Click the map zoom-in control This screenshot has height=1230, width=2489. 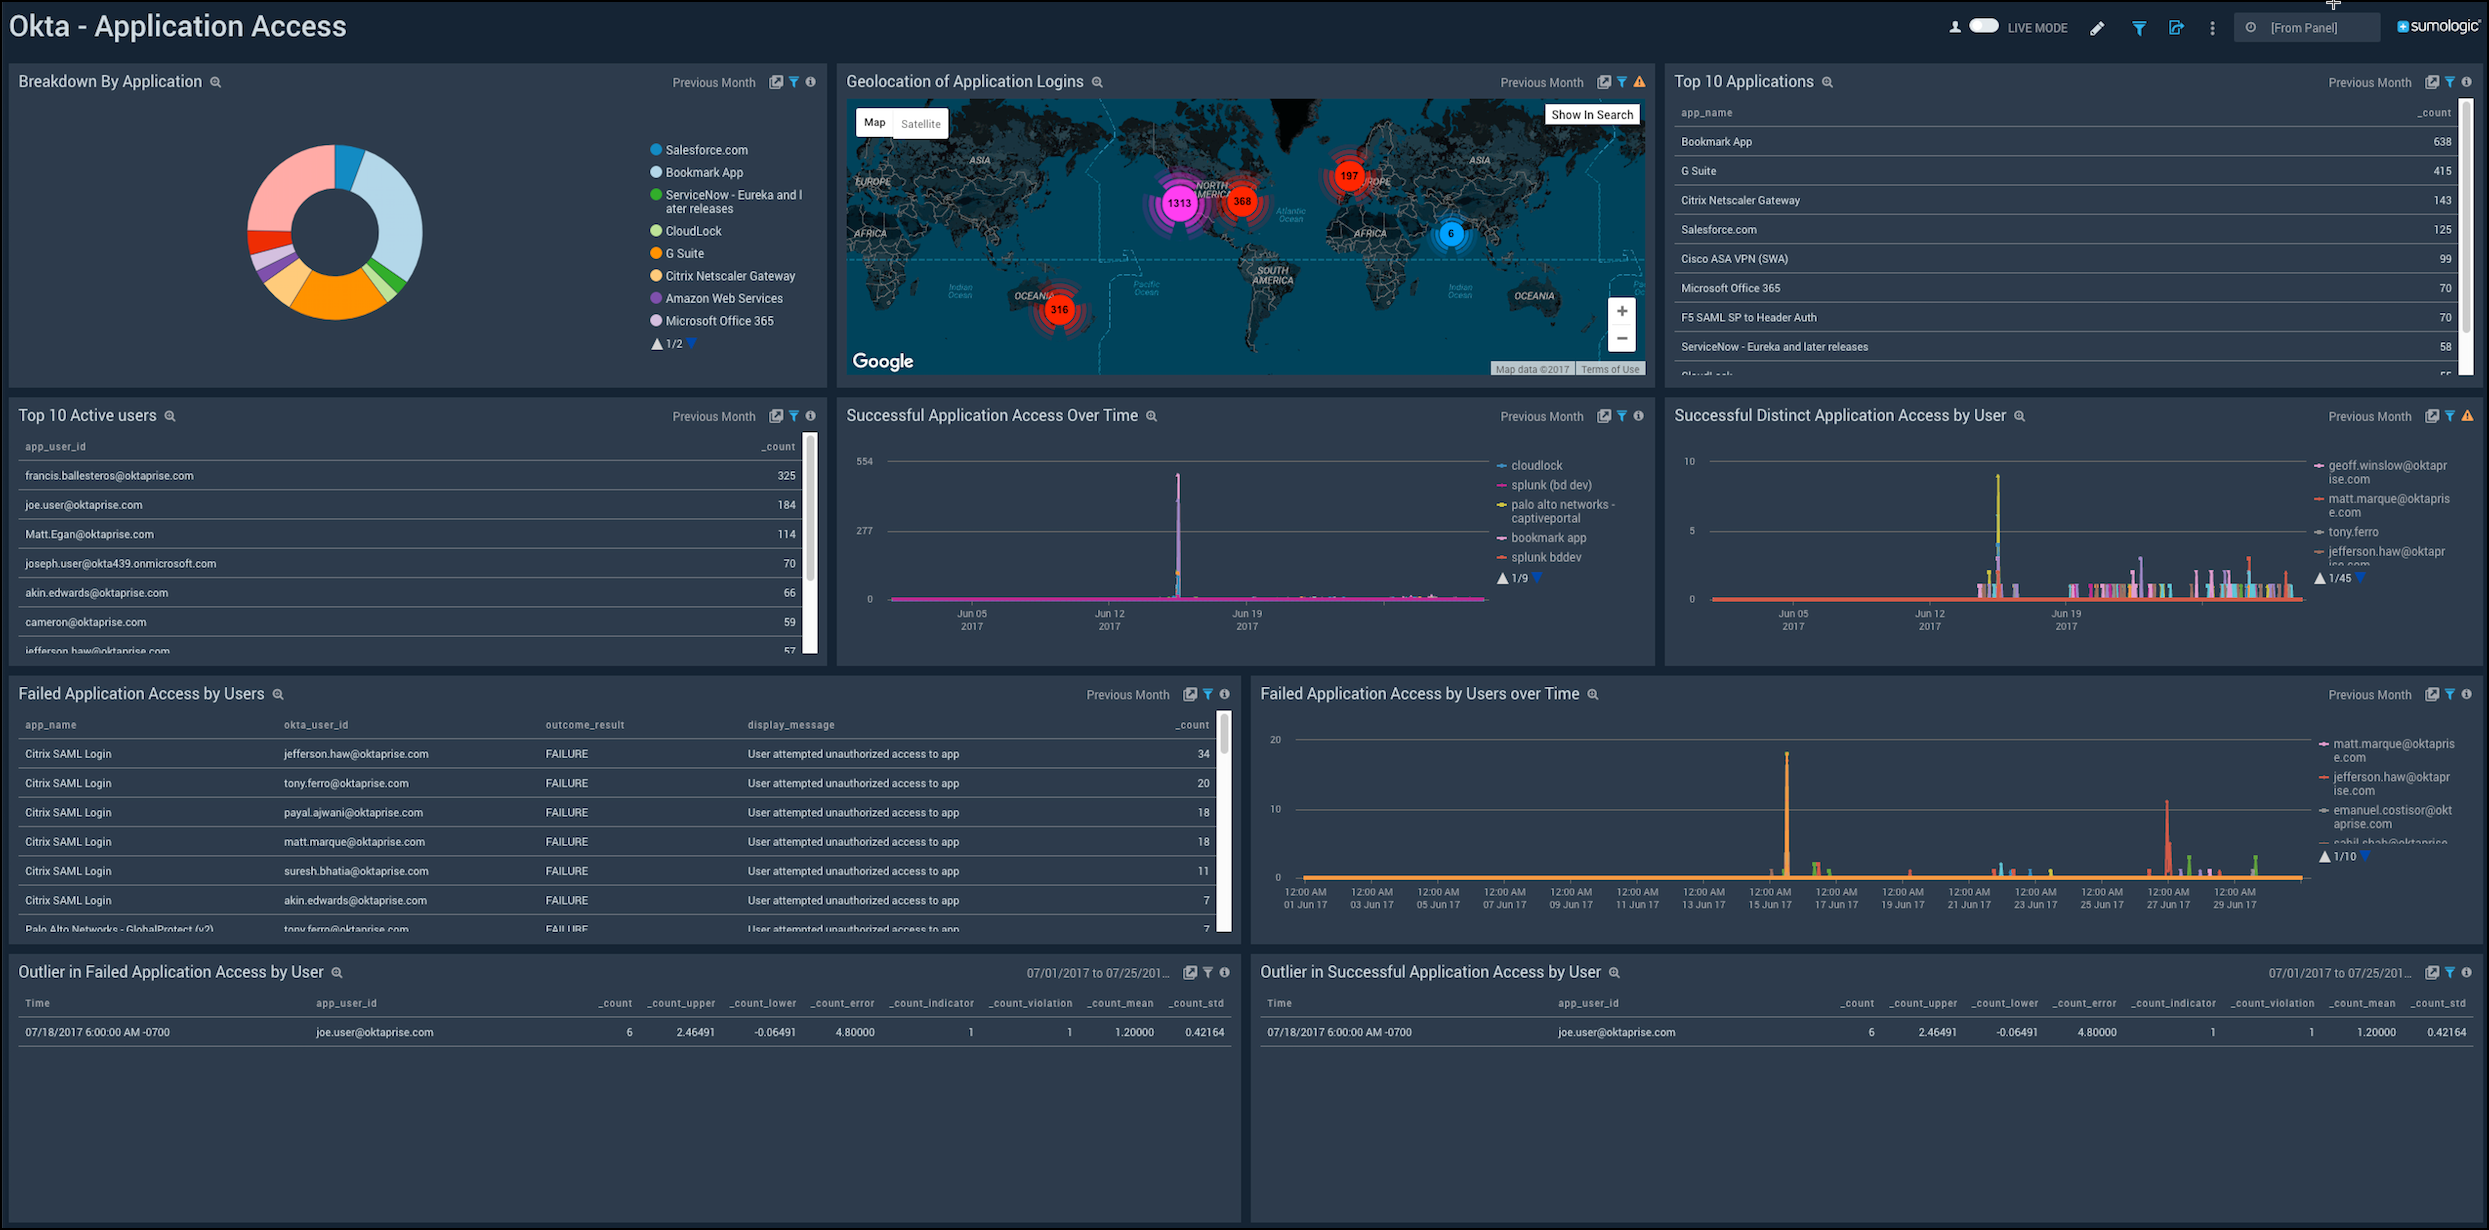pos(1622,311)
